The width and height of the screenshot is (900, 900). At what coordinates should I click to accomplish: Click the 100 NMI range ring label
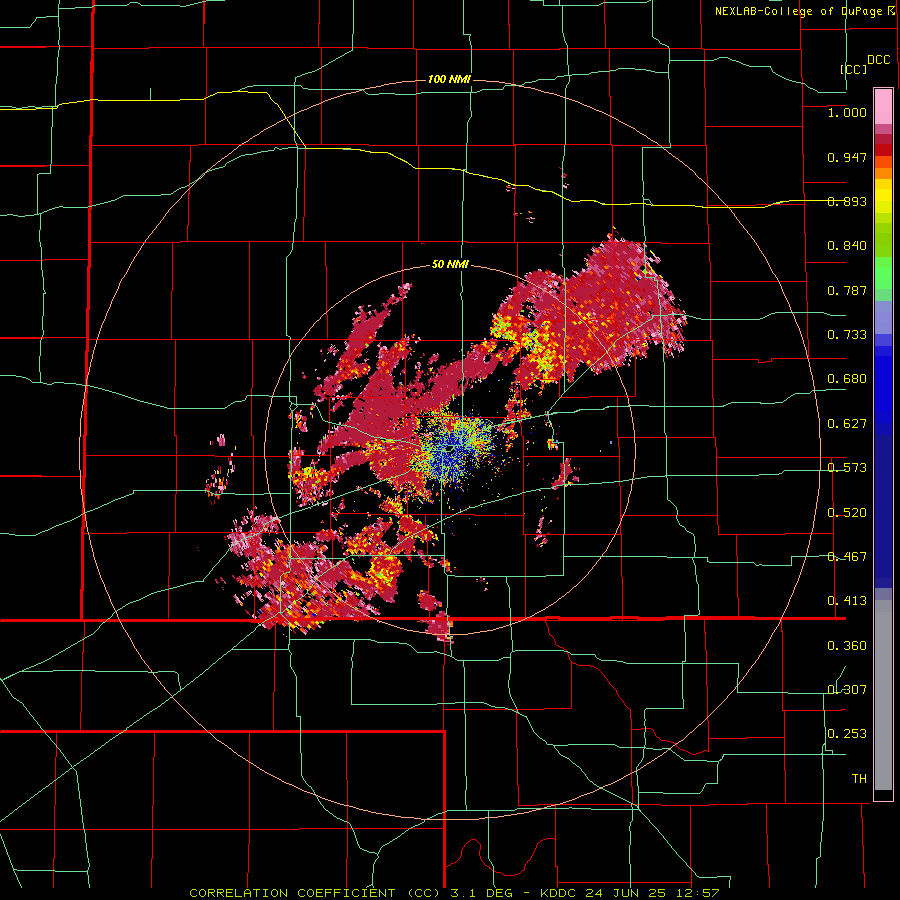(x=449, y=79)
